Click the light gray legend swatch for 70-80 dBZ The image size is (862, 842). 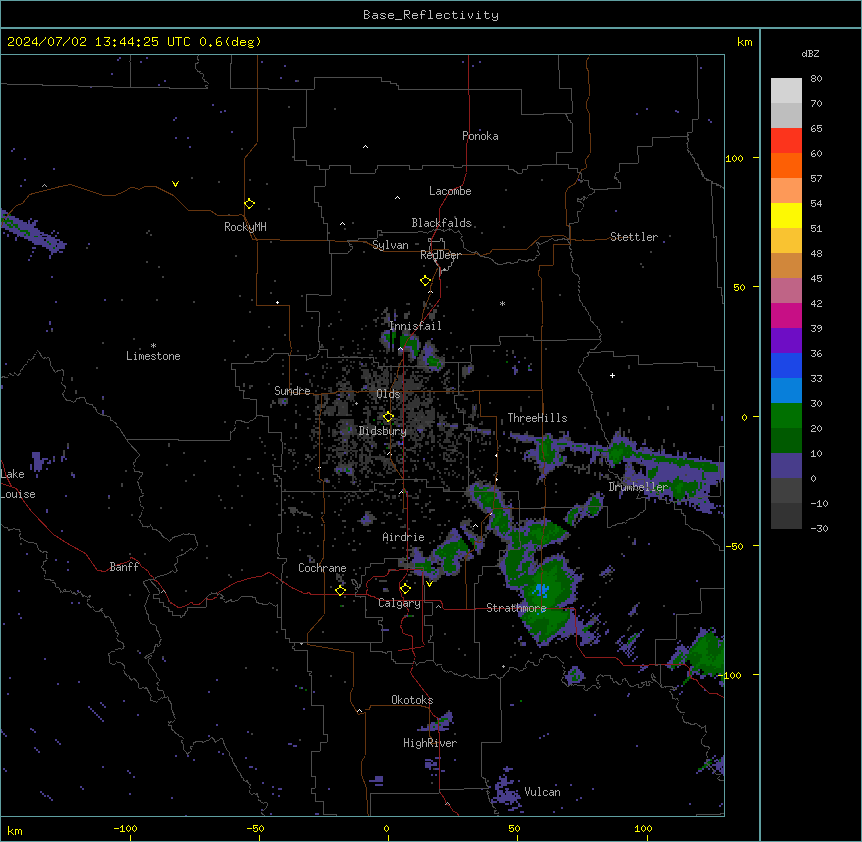point(786,91)
